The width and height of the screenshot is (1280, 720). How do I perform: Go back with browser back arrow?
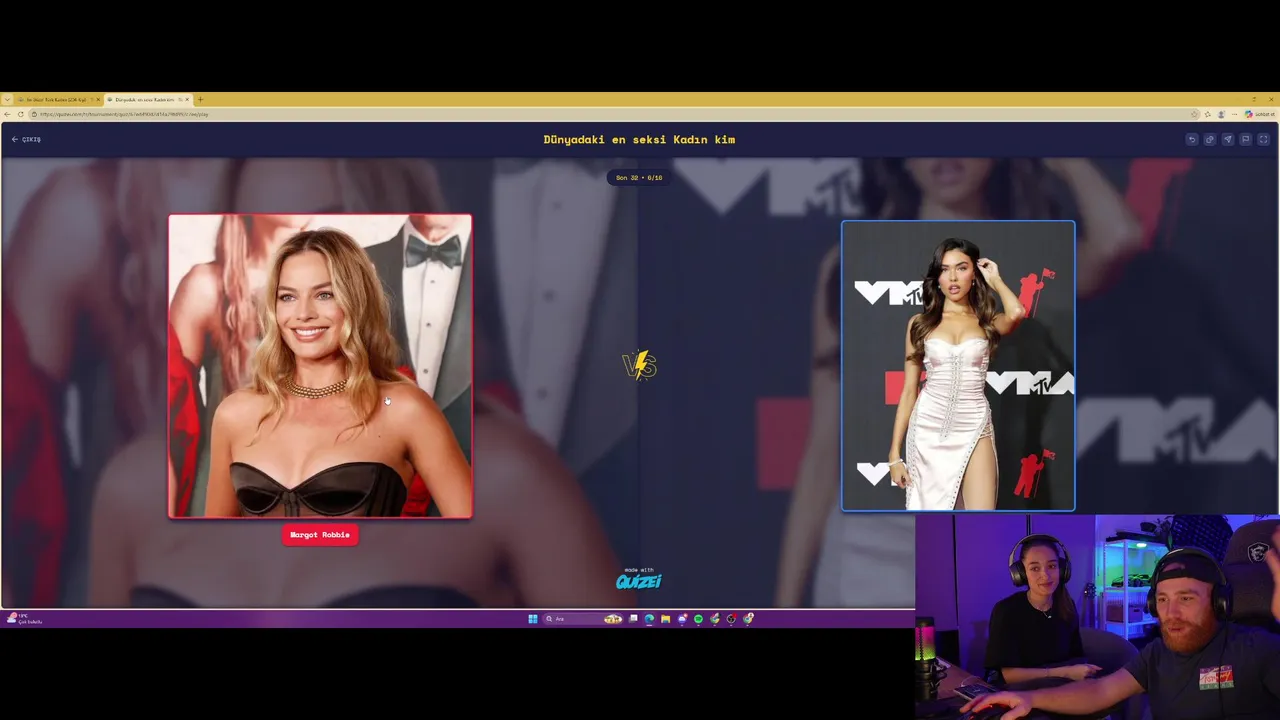pos(7,114)
